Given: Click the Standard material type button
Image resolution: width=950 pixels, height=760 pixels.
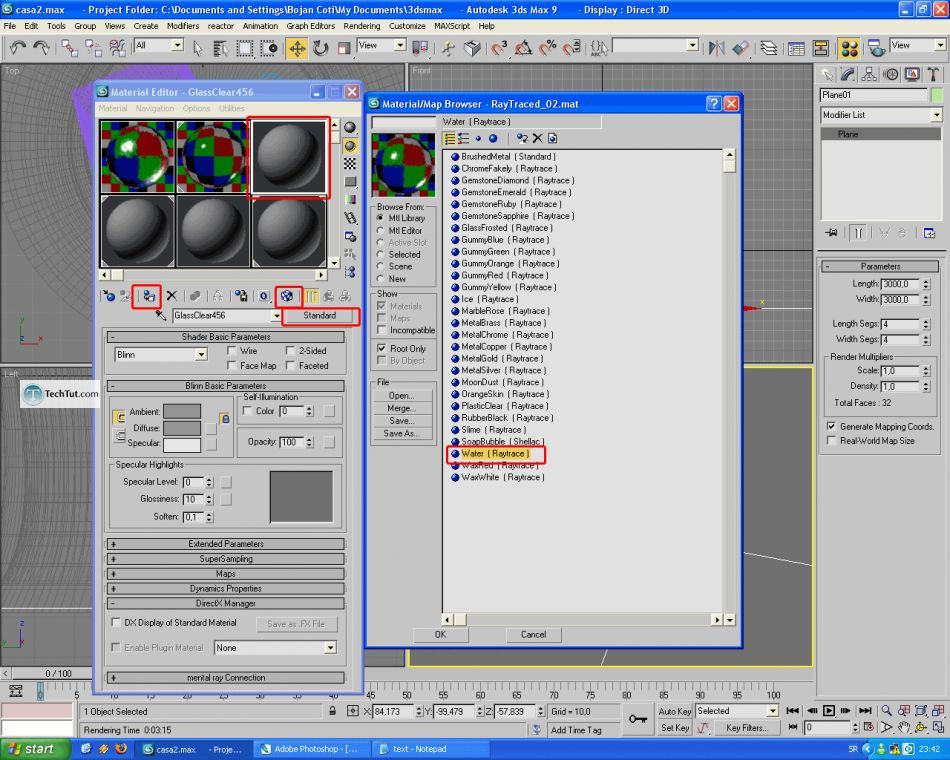Looking at the screenshot, I should pos(320,316).
